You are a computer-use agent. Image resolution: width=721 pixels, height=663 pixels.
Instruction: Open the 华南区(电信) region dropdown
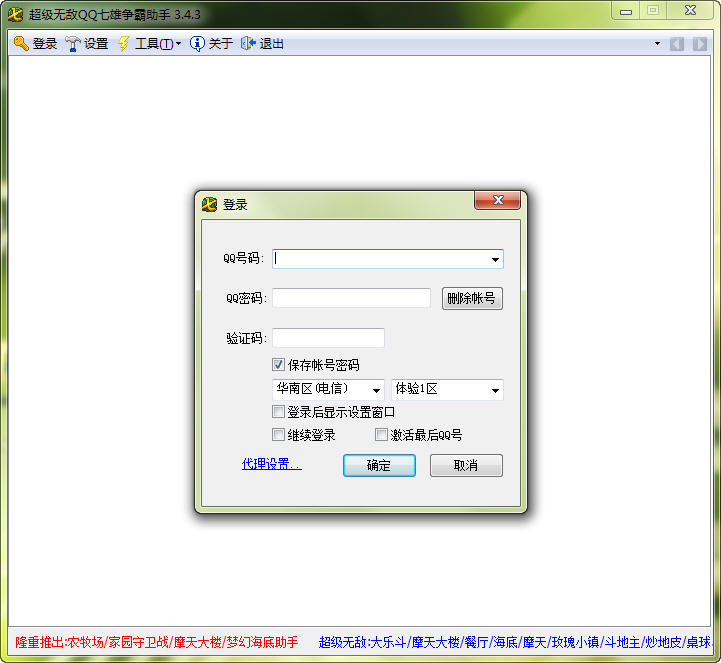(x=328, y=389)
